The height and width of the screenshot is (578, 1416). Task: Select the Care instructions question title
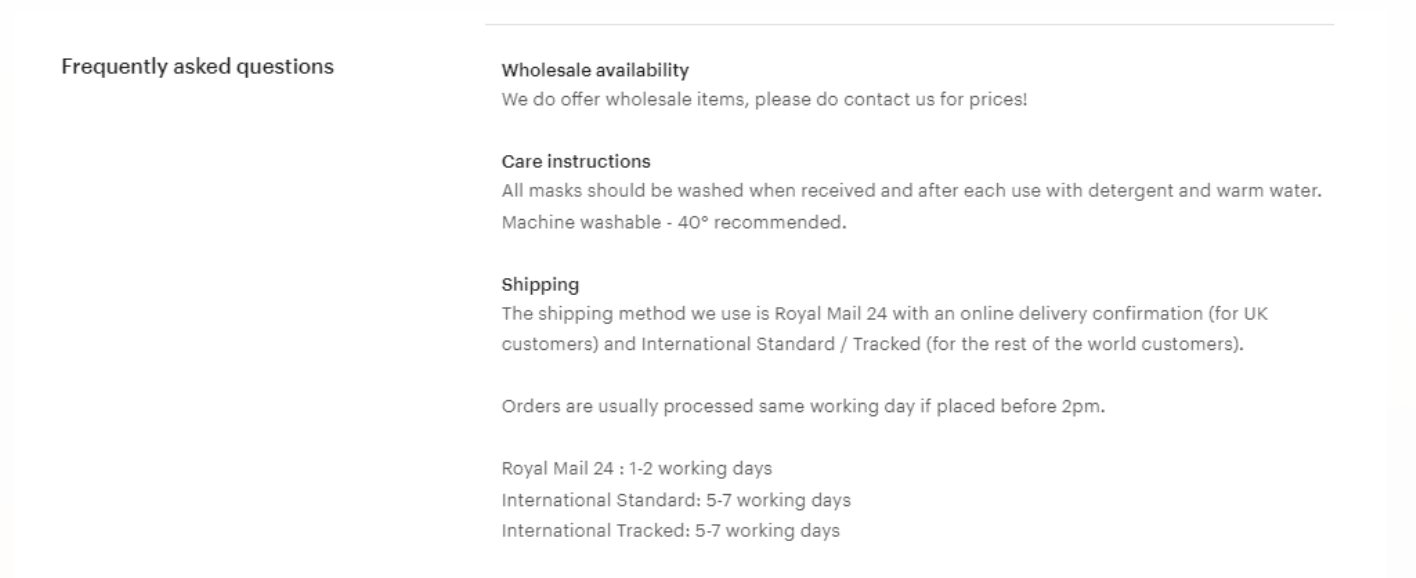pyautogui.click(x=576, y=161)
